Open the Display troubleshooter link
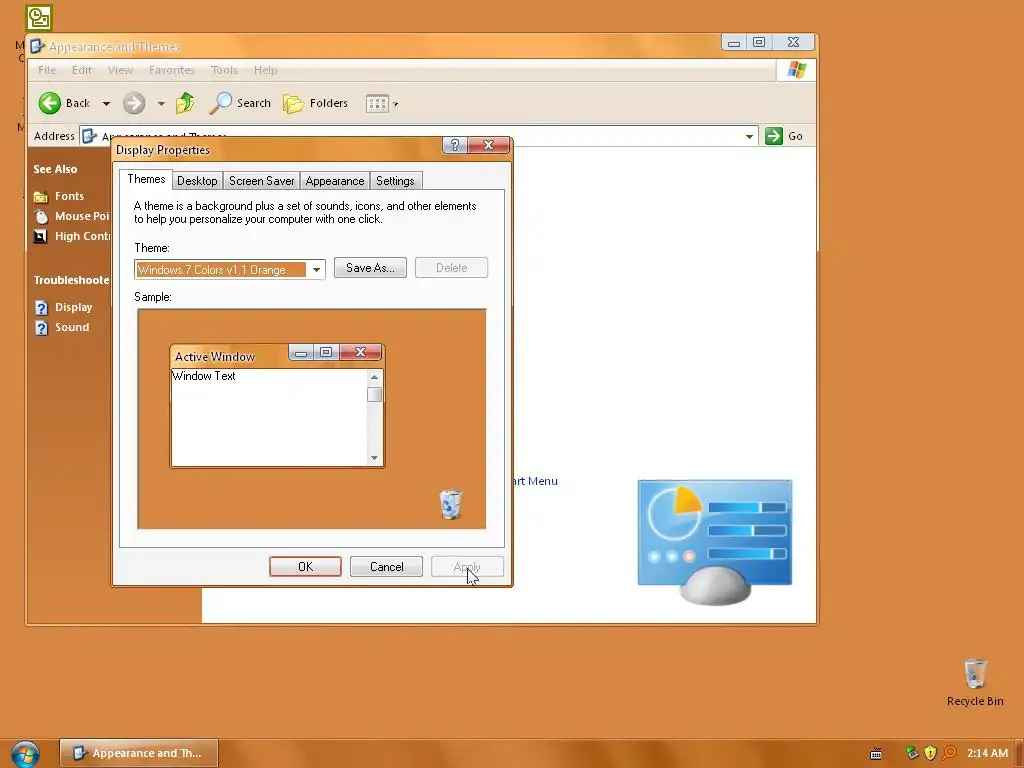Viewport: 1024px width, 768px height. pos(73,307)
